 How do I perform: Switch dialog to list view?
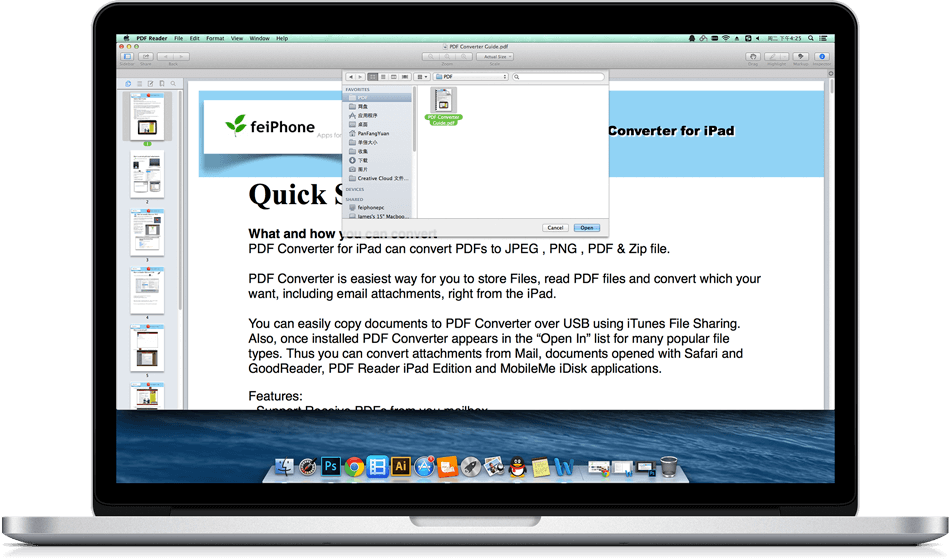(x=384, y=77)
